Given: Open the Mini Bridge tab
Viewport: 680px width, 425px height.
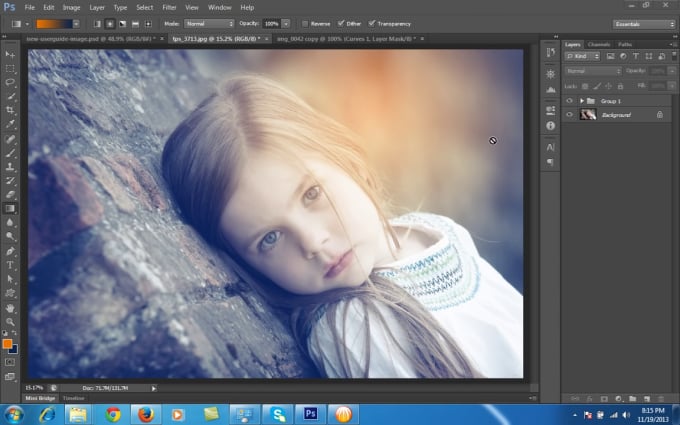Looking at the screenshot, I should coord(40,398).
